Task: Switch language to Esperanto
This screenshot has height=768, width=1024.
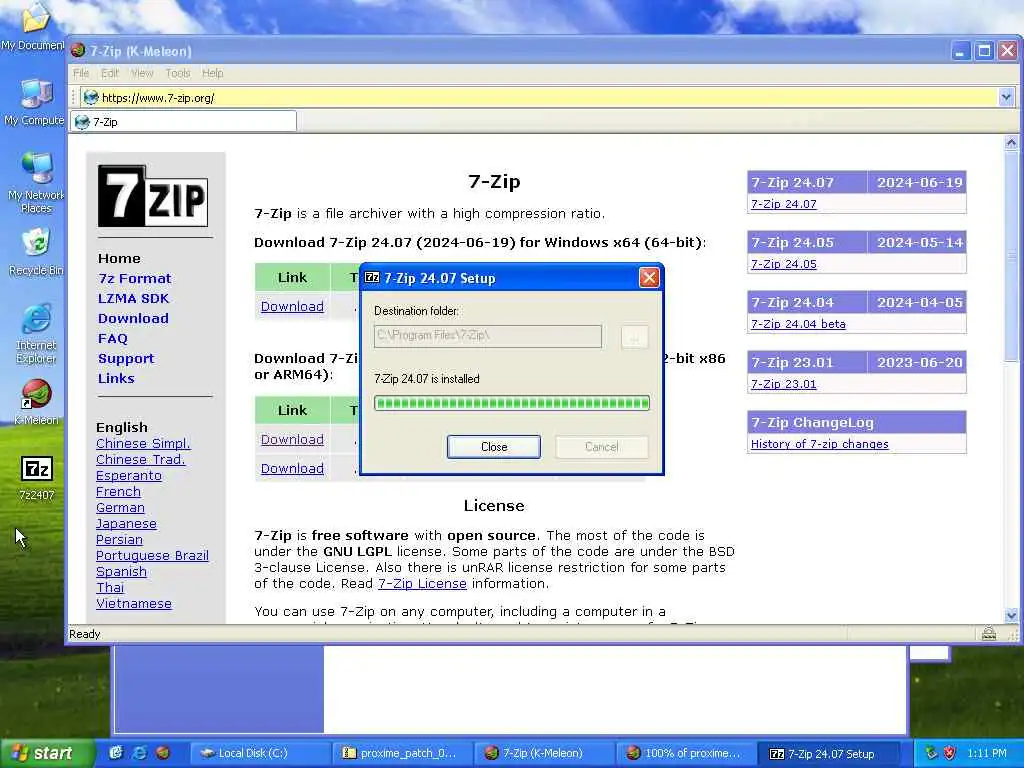Action: click(x=129, y=475)
